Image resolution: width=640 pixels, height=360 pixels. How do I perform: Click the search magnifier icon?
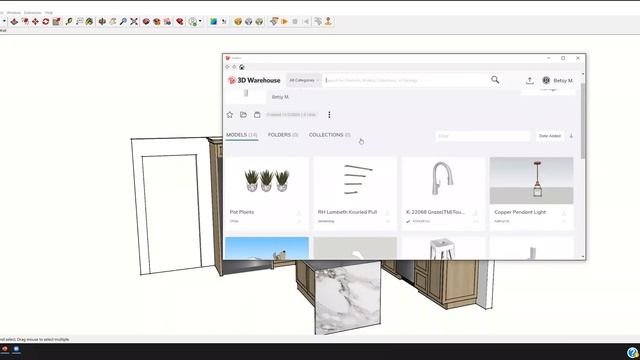pos(495,80)
